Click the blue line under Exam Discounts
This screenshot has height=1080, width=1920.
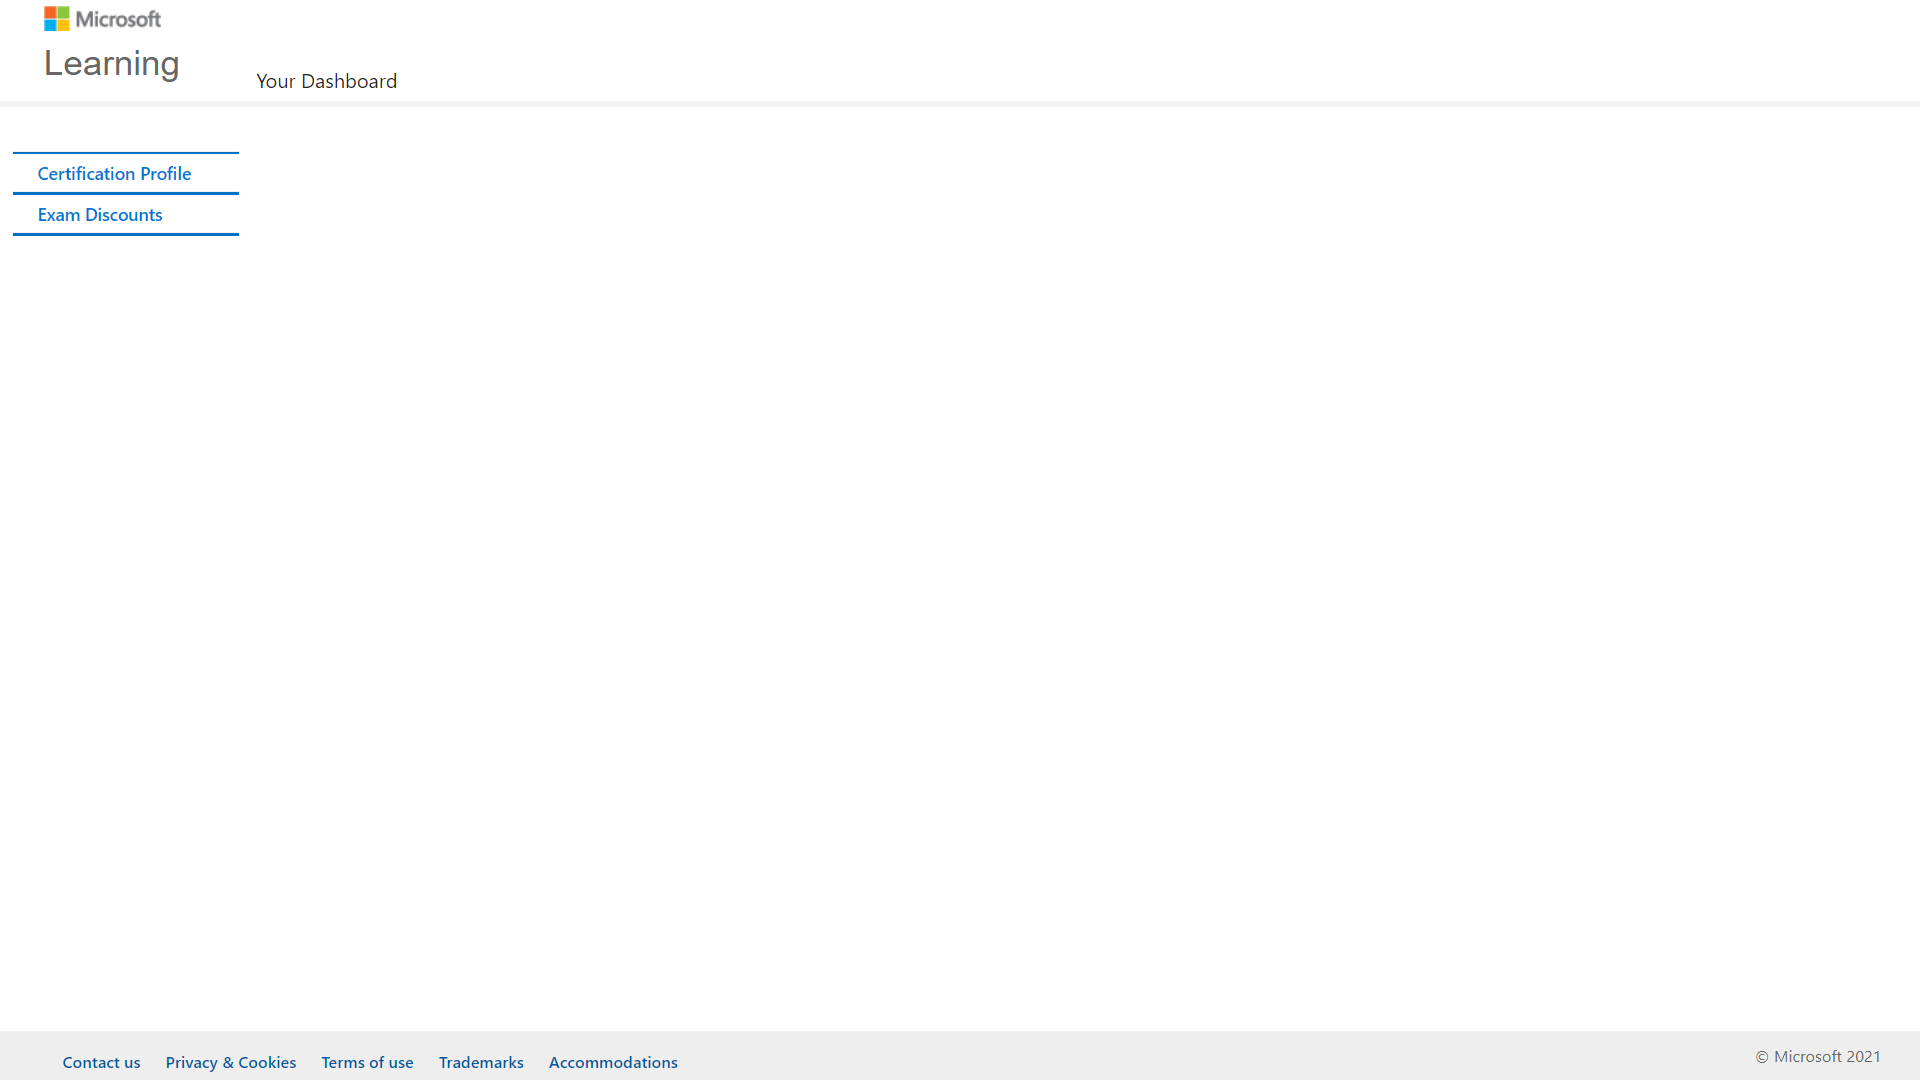126,234
